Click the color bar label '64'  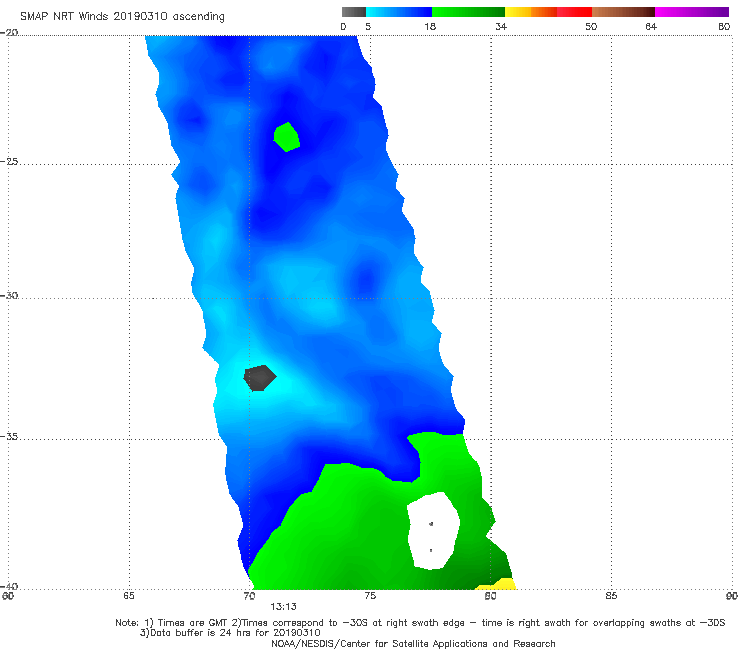pyautogui.click(x=651, y=27)
